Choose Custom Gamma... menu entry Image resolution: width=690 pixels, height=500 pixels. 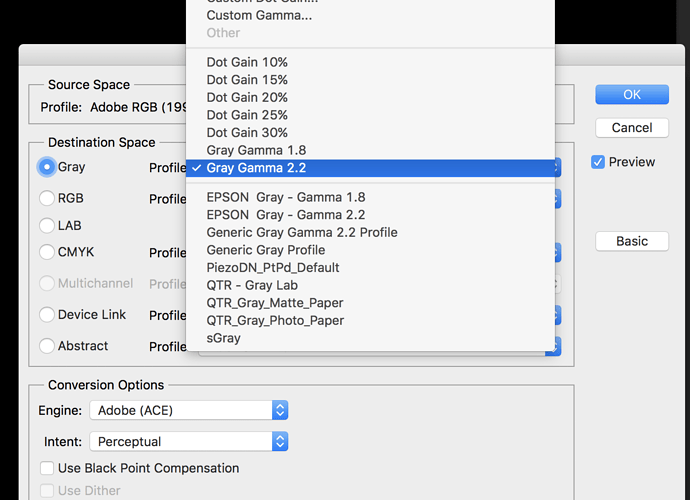coord(259,15)
